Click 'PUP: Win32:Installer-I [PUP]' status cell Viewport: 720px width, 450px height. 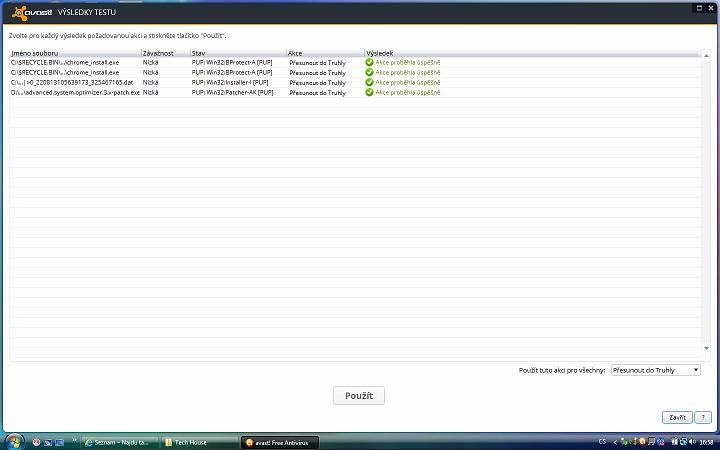click(230, 83)
